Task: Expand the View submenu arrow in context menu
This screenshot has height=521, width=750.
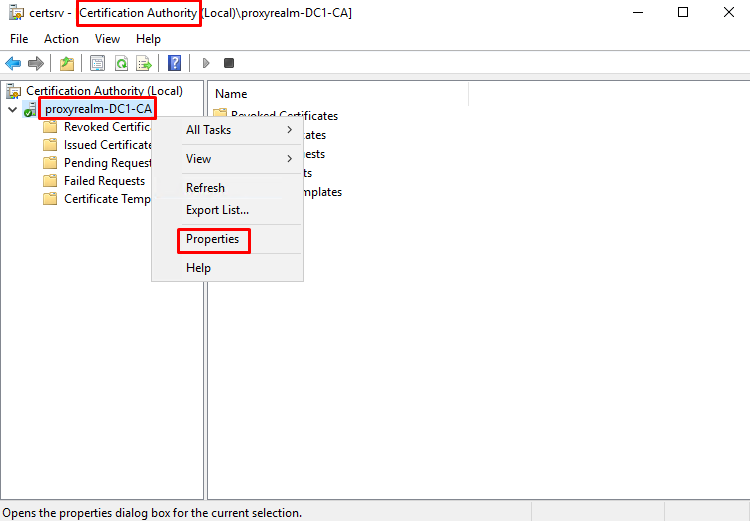Action: coord(289,158)
